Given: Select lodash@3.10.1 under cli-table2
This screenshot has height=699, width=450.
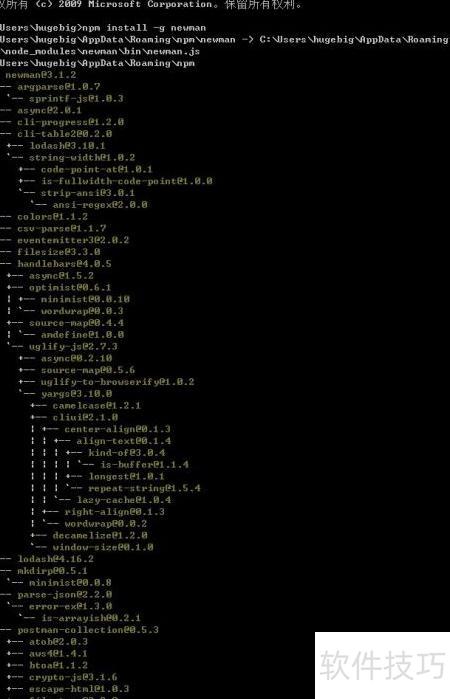Looking at the screenshot, I should 67,146.
